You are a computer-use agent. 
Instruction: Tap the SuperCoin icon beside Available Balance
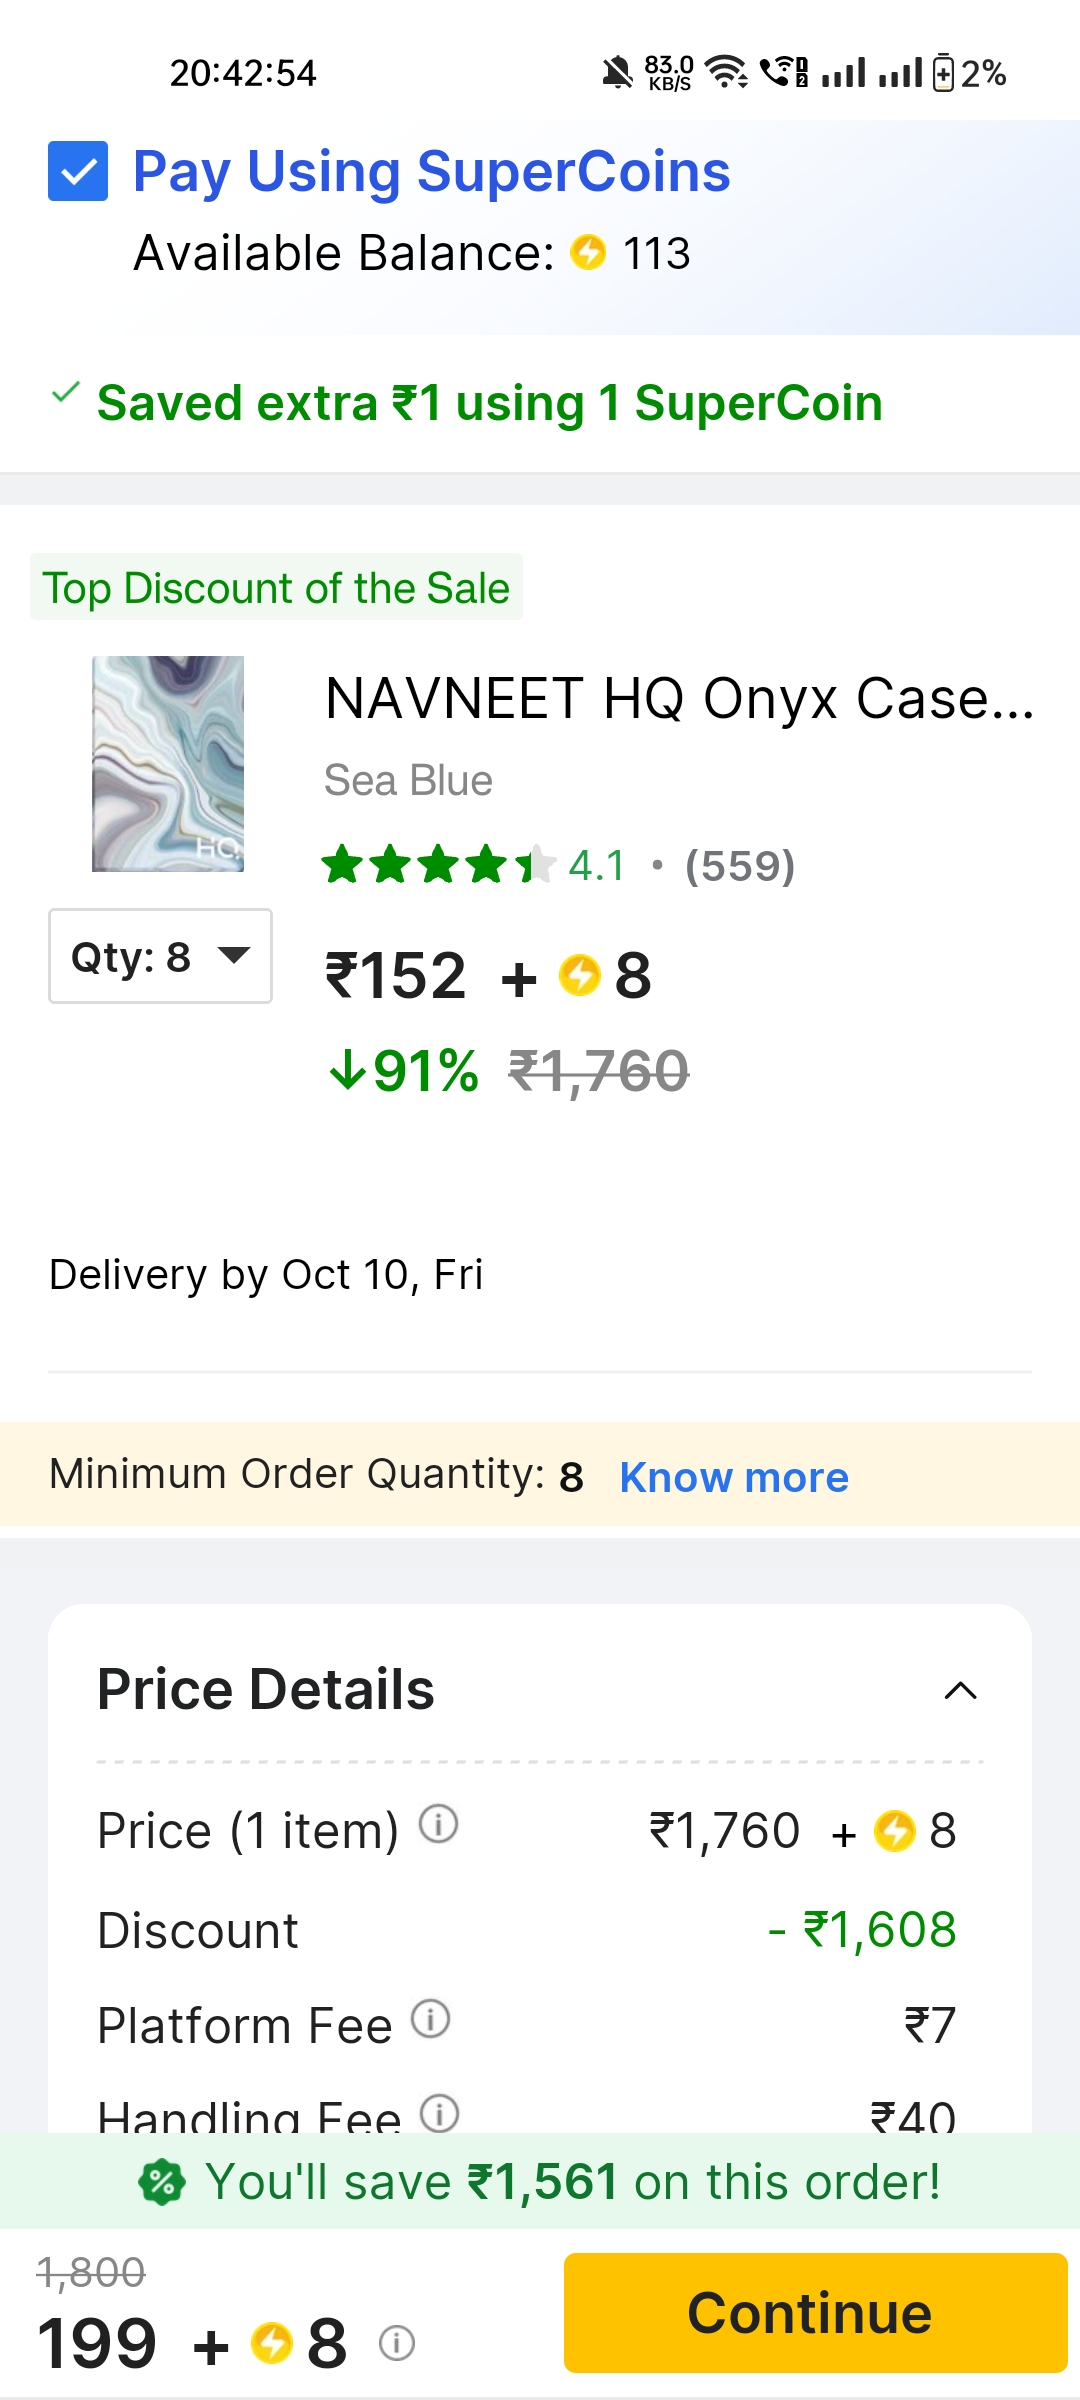point(588,252)
